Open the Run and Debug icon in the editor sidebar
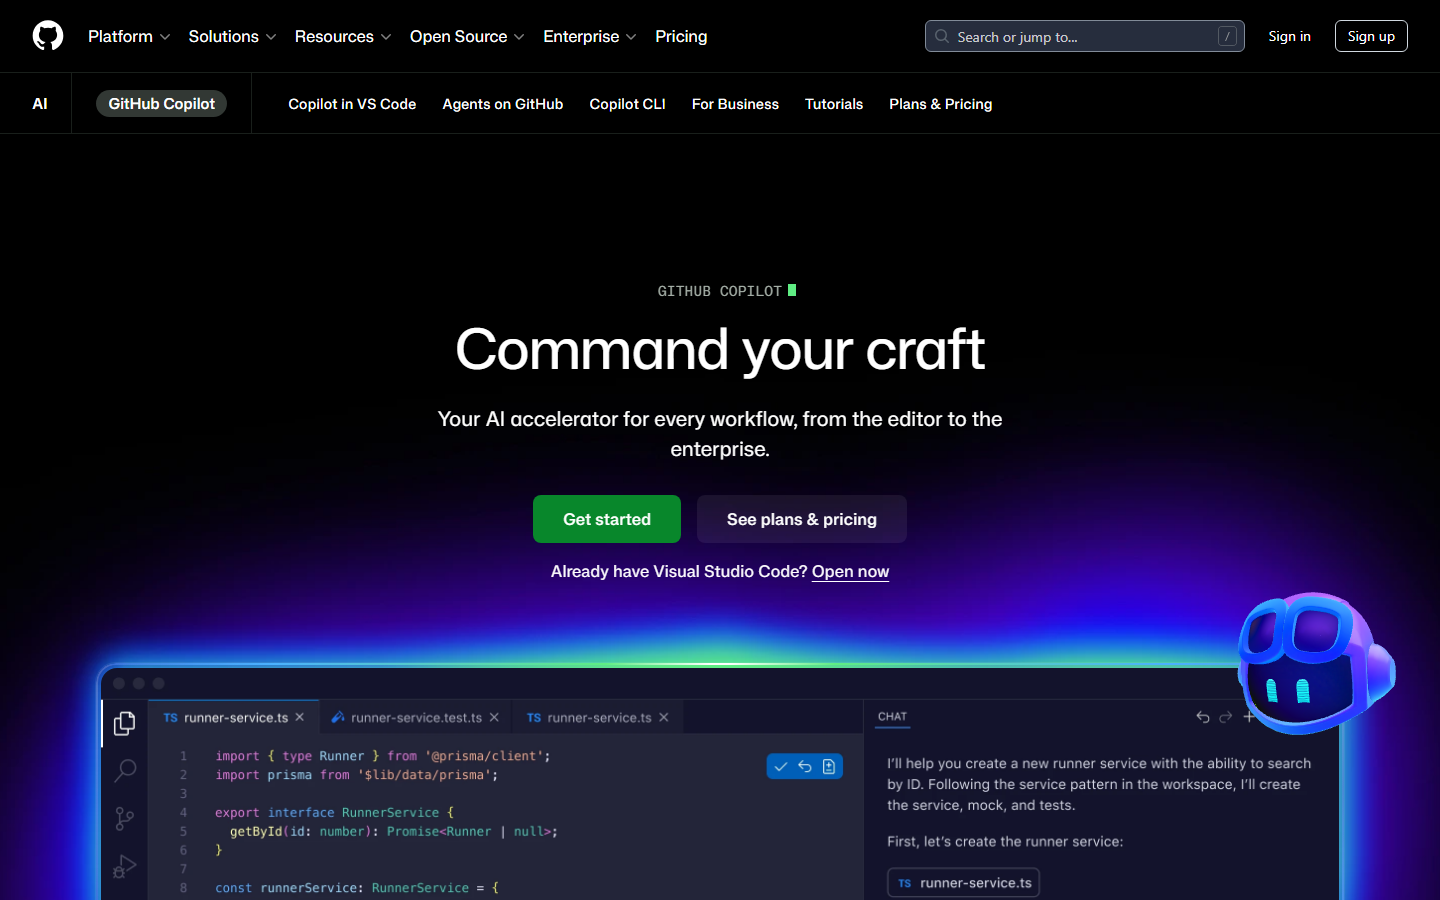The image size is (1440, 900). [x=125, y=866]
